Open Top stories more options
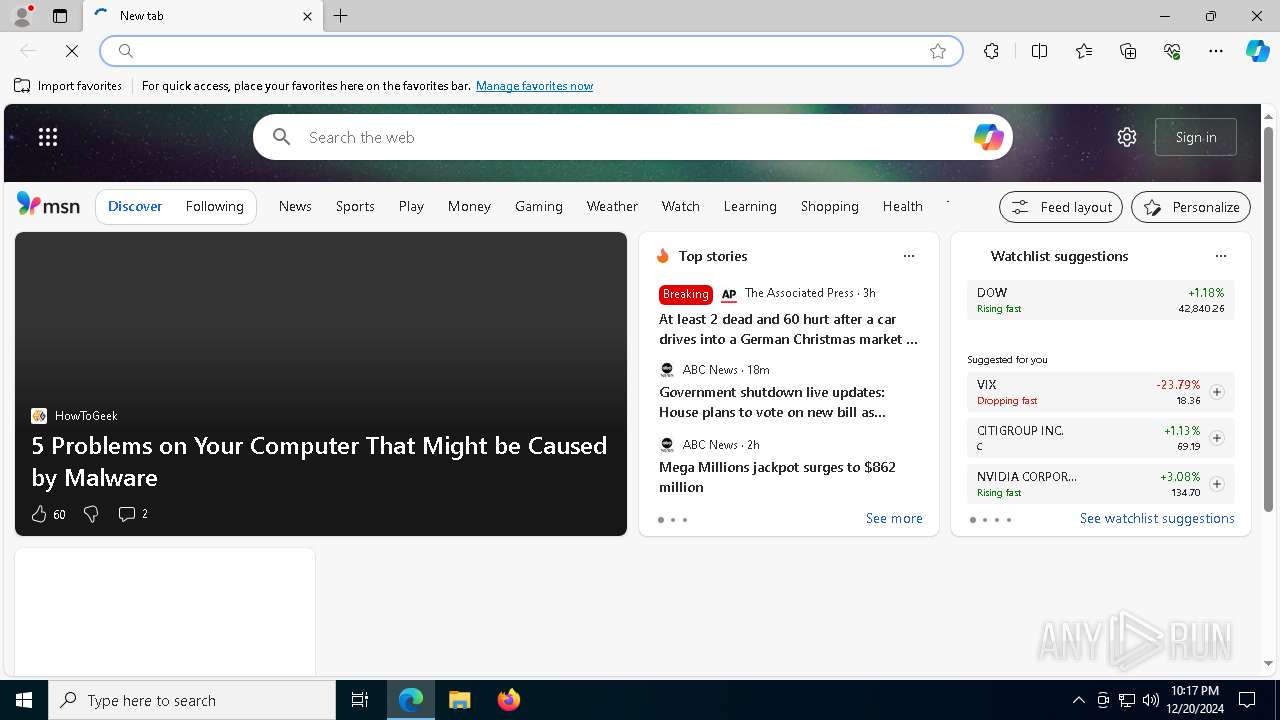This screenshot has width=1280, height=720. pos(909,256)
